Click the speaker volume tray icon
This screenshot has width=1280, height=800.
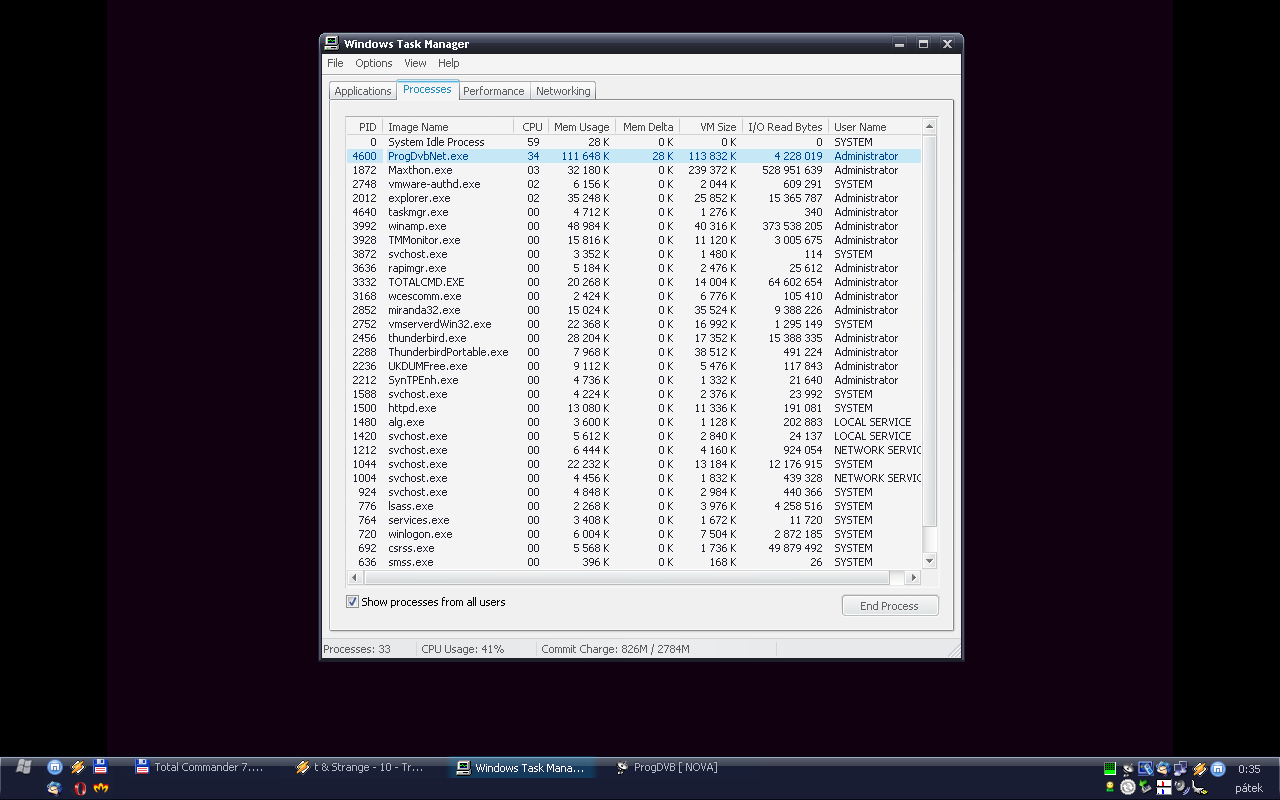(1182, 787)
